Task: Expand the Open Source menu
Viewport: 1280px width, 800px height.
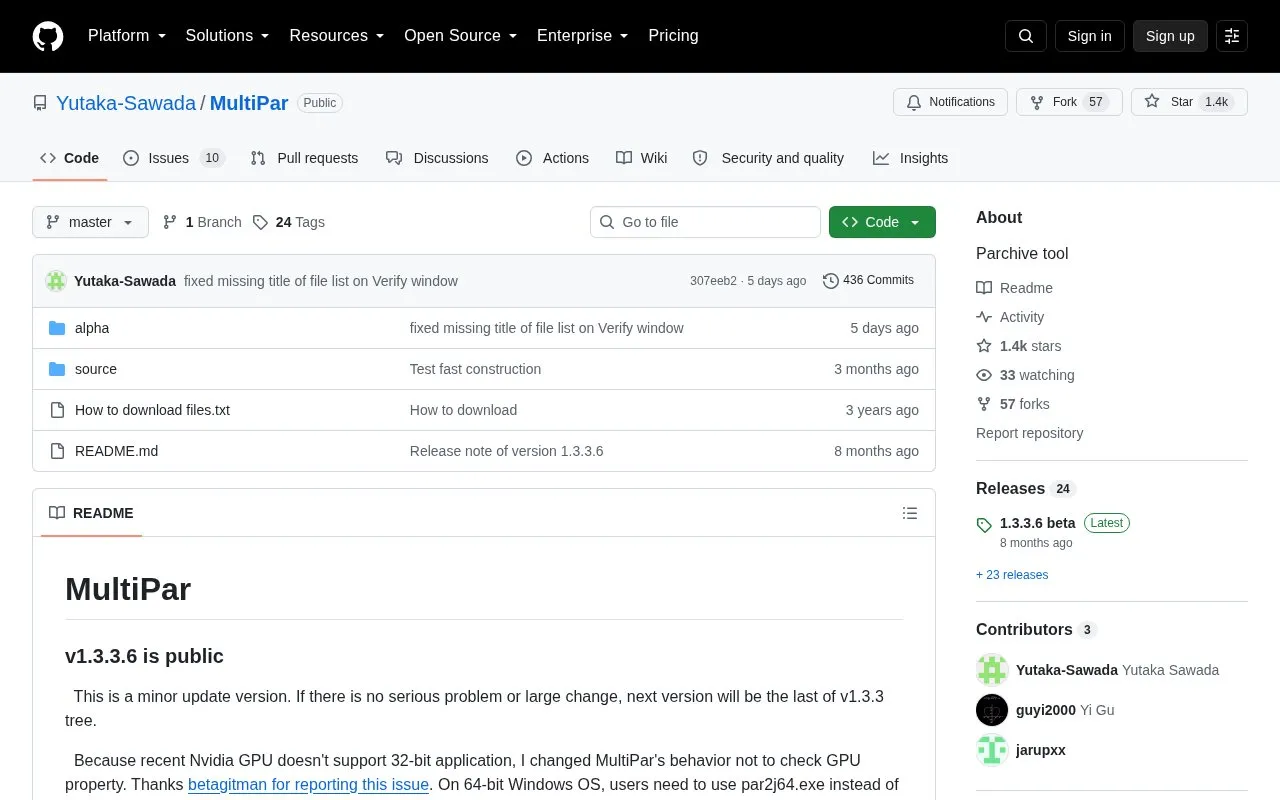Action: point(461,36)
